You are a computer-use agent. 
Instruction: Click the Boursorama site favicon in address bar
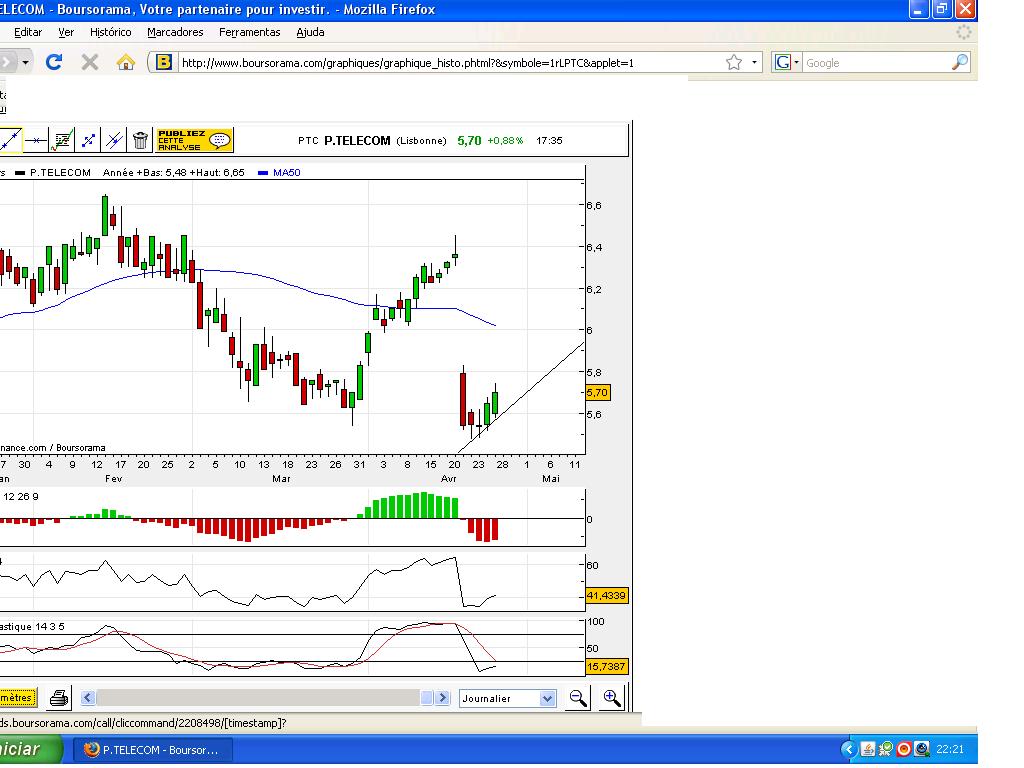click(164, 62)
